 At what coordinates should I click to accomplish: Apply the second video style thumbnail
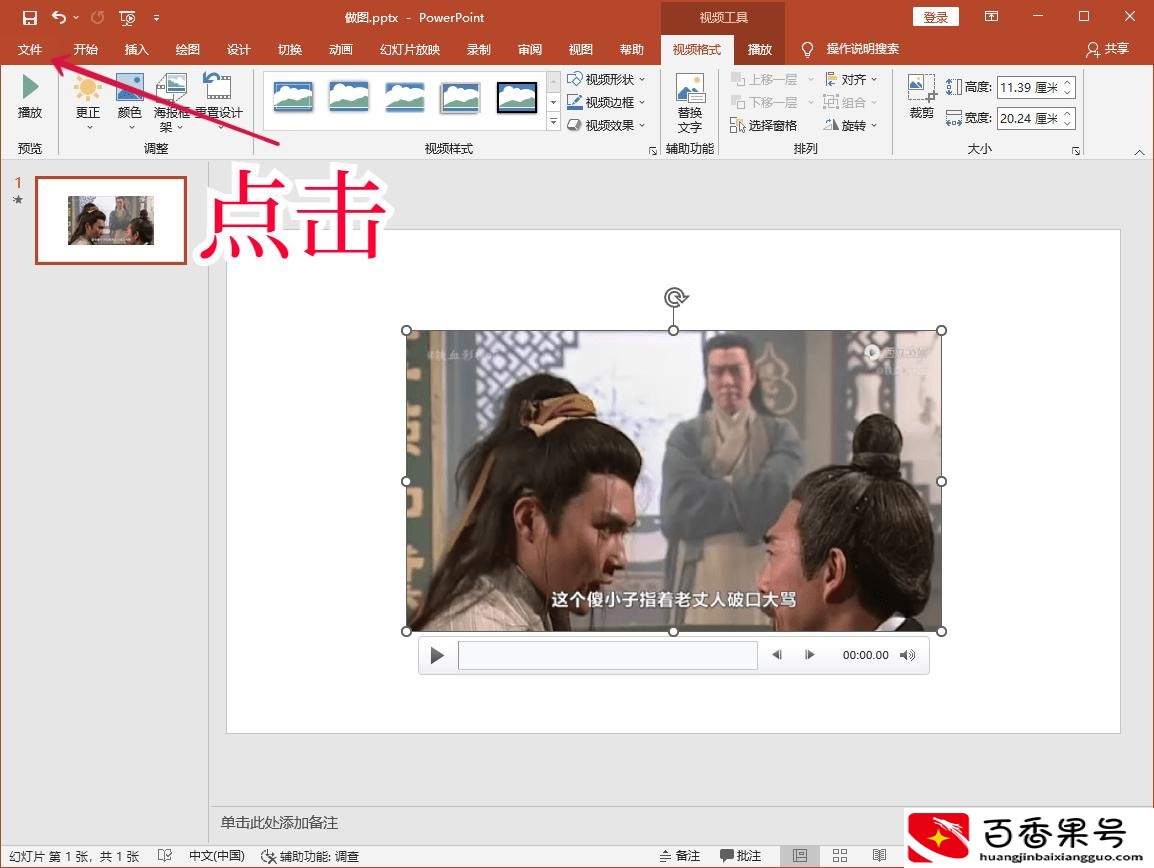point(349,97)
